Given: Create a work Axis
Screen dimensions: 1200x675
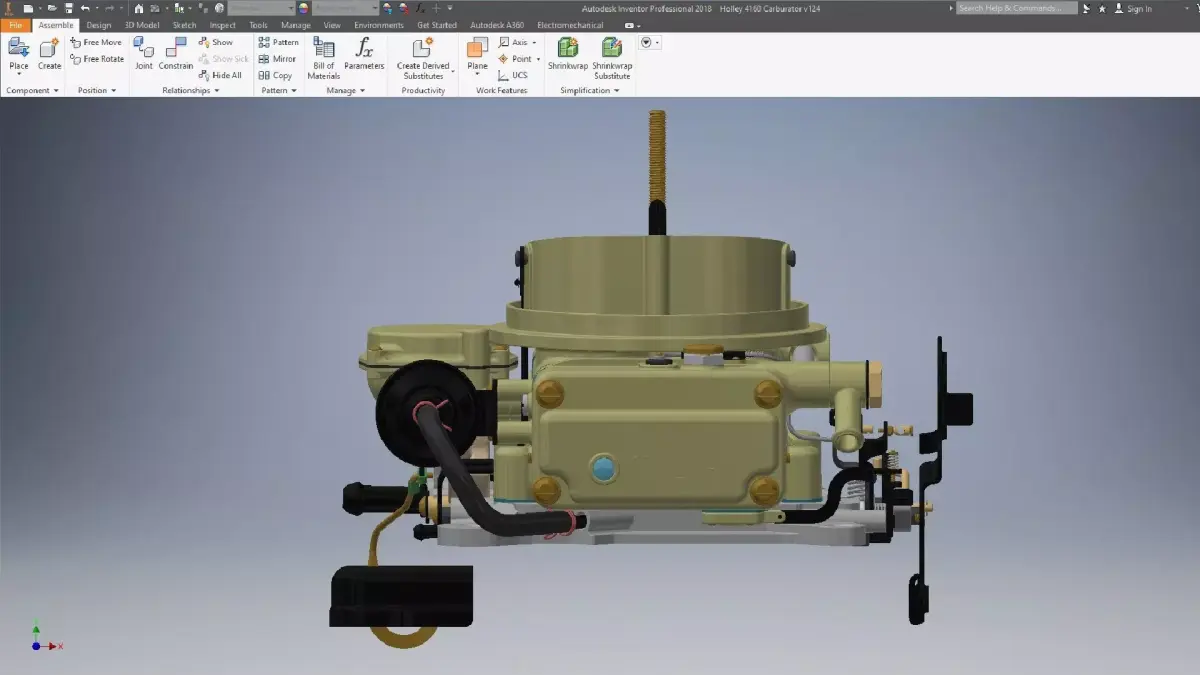Looking at the screenshot, I should click(x=514, y=43).
